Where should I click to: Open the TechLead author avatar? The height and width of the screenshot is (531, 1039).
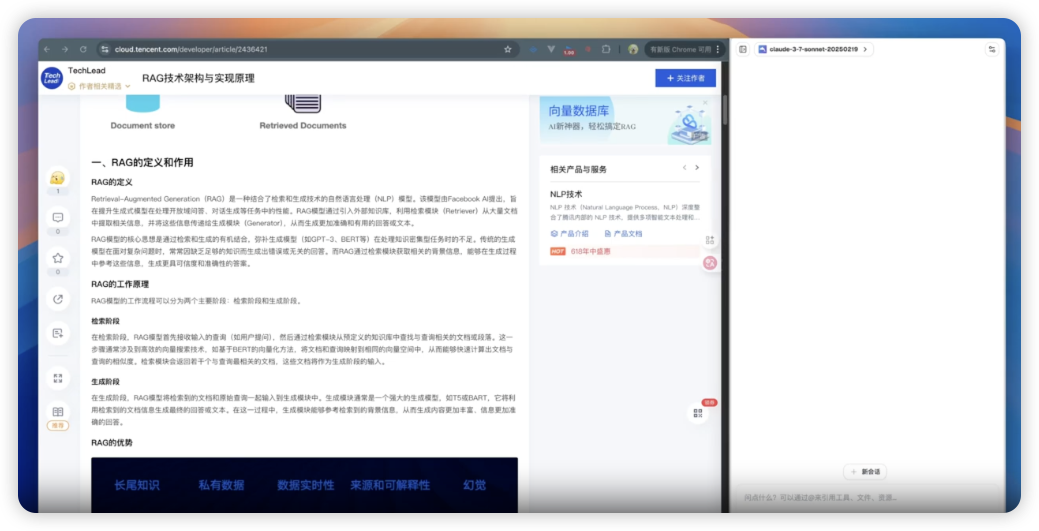52,78
